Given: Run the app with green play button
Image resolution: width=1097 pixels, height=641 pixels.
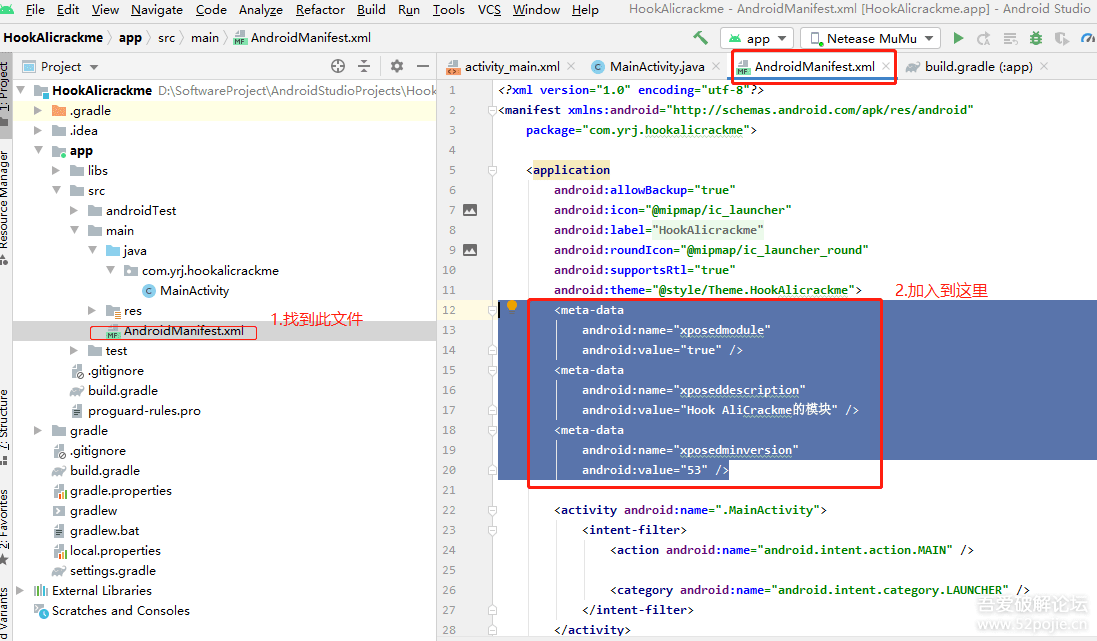Looking at the screenshot, I should pyautogui.click(x=958, y=38).
